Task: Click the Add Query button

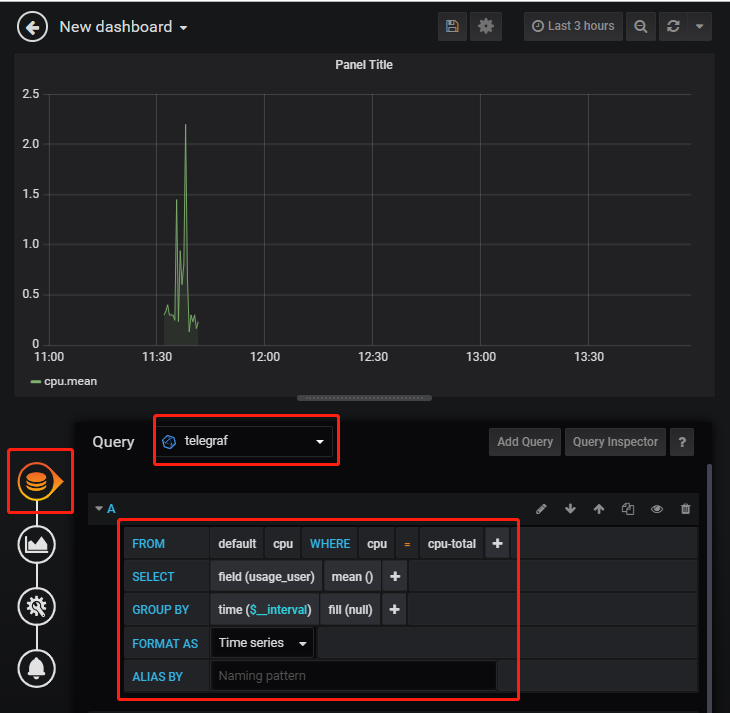Action: click(x=525, y=441)
